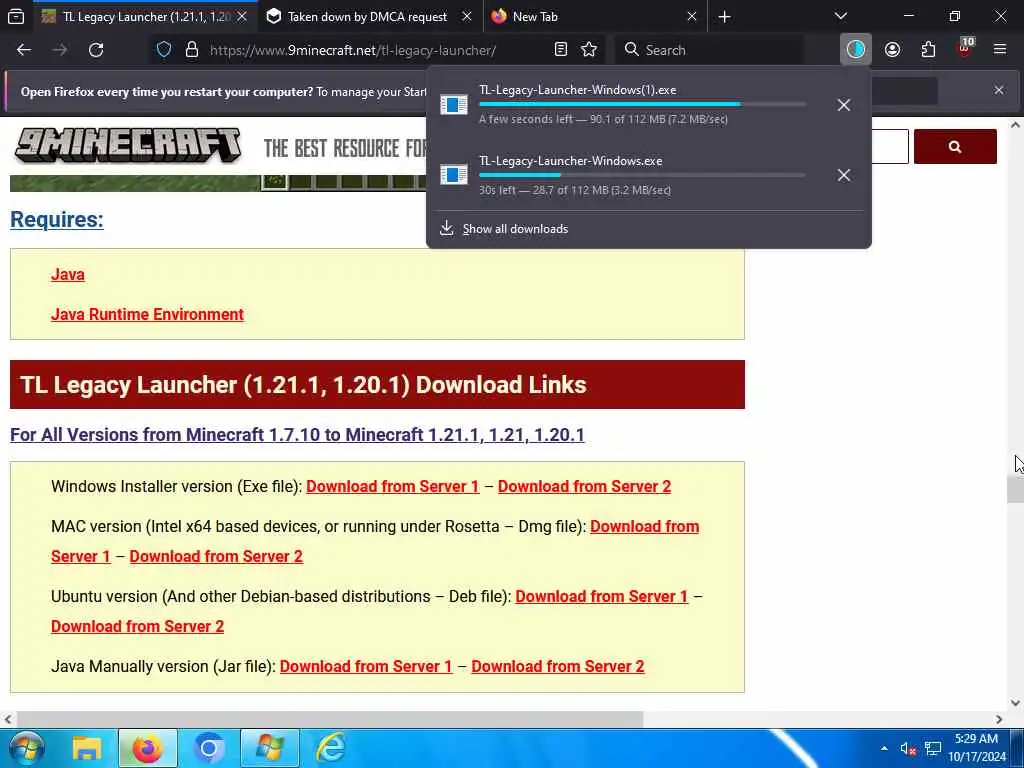The width and height of the screenshot is (1024, 768).
Task: Open Java Runtime Environment link
Action: [148, 314]
